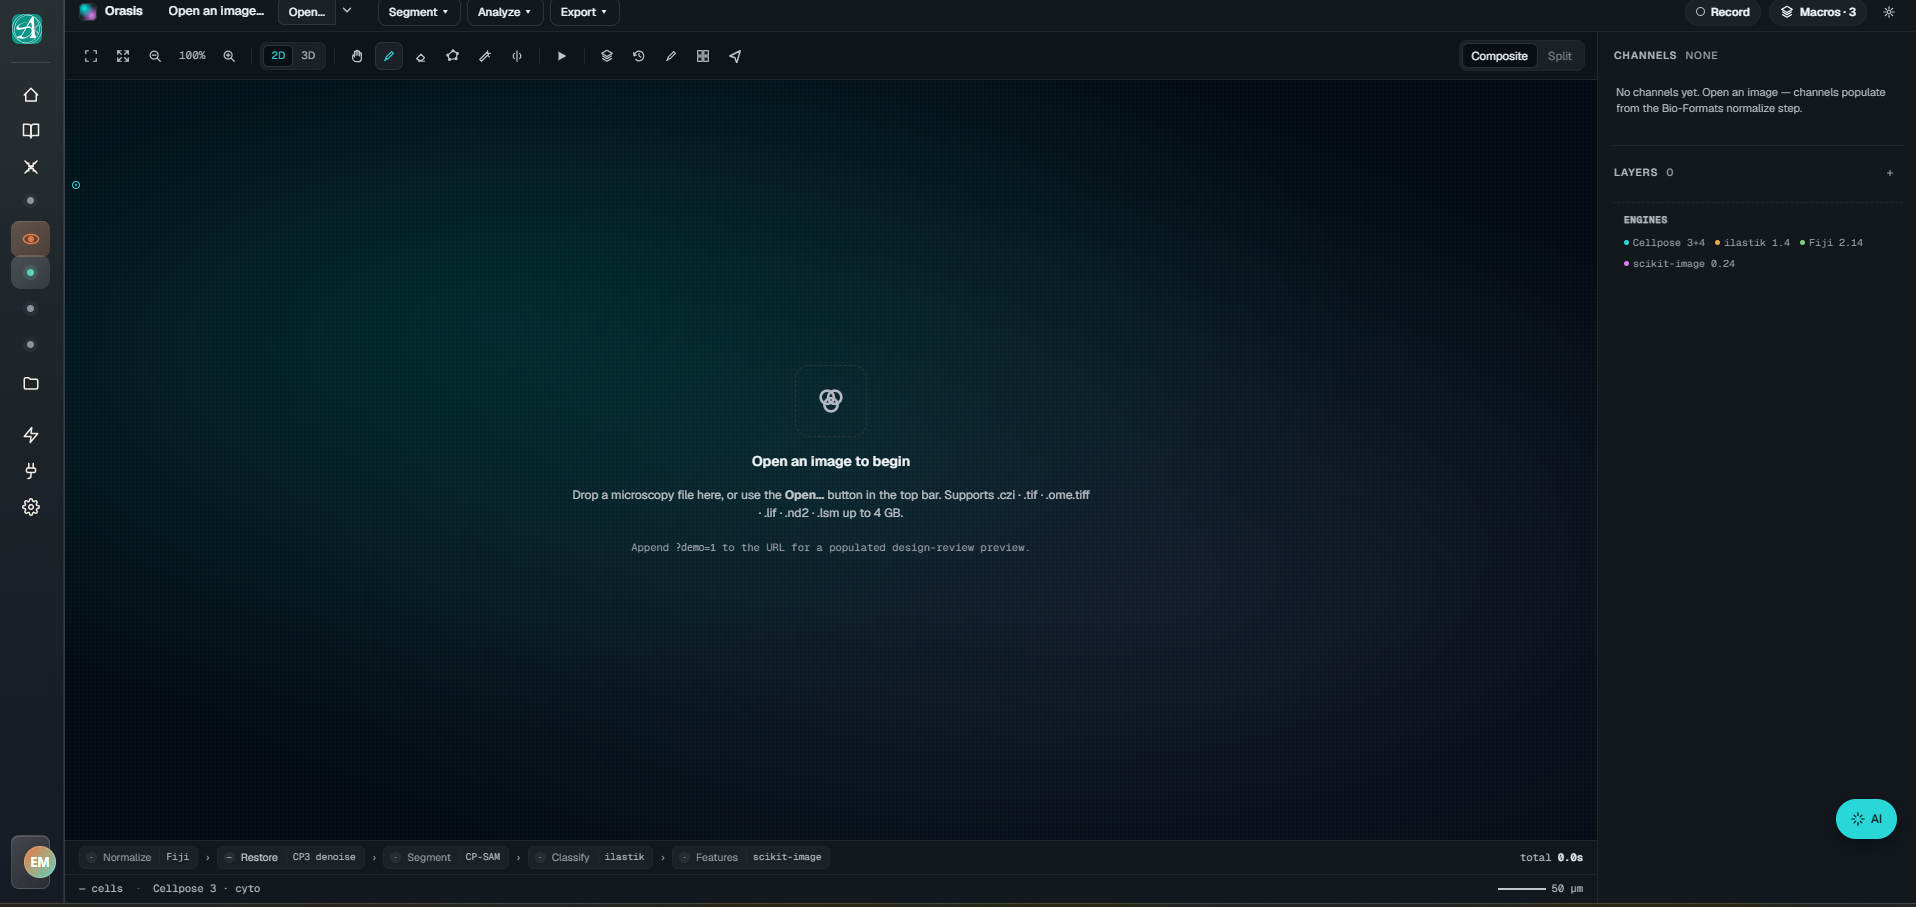Open the folder icon in left sidebar
Screen dimensions: 1916x907
pos(31,384)
